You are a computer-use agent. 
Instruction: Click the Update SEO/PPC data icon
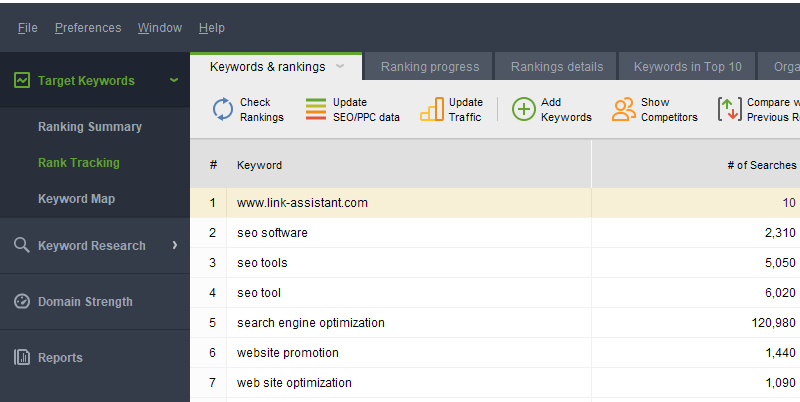coord(316,110)
